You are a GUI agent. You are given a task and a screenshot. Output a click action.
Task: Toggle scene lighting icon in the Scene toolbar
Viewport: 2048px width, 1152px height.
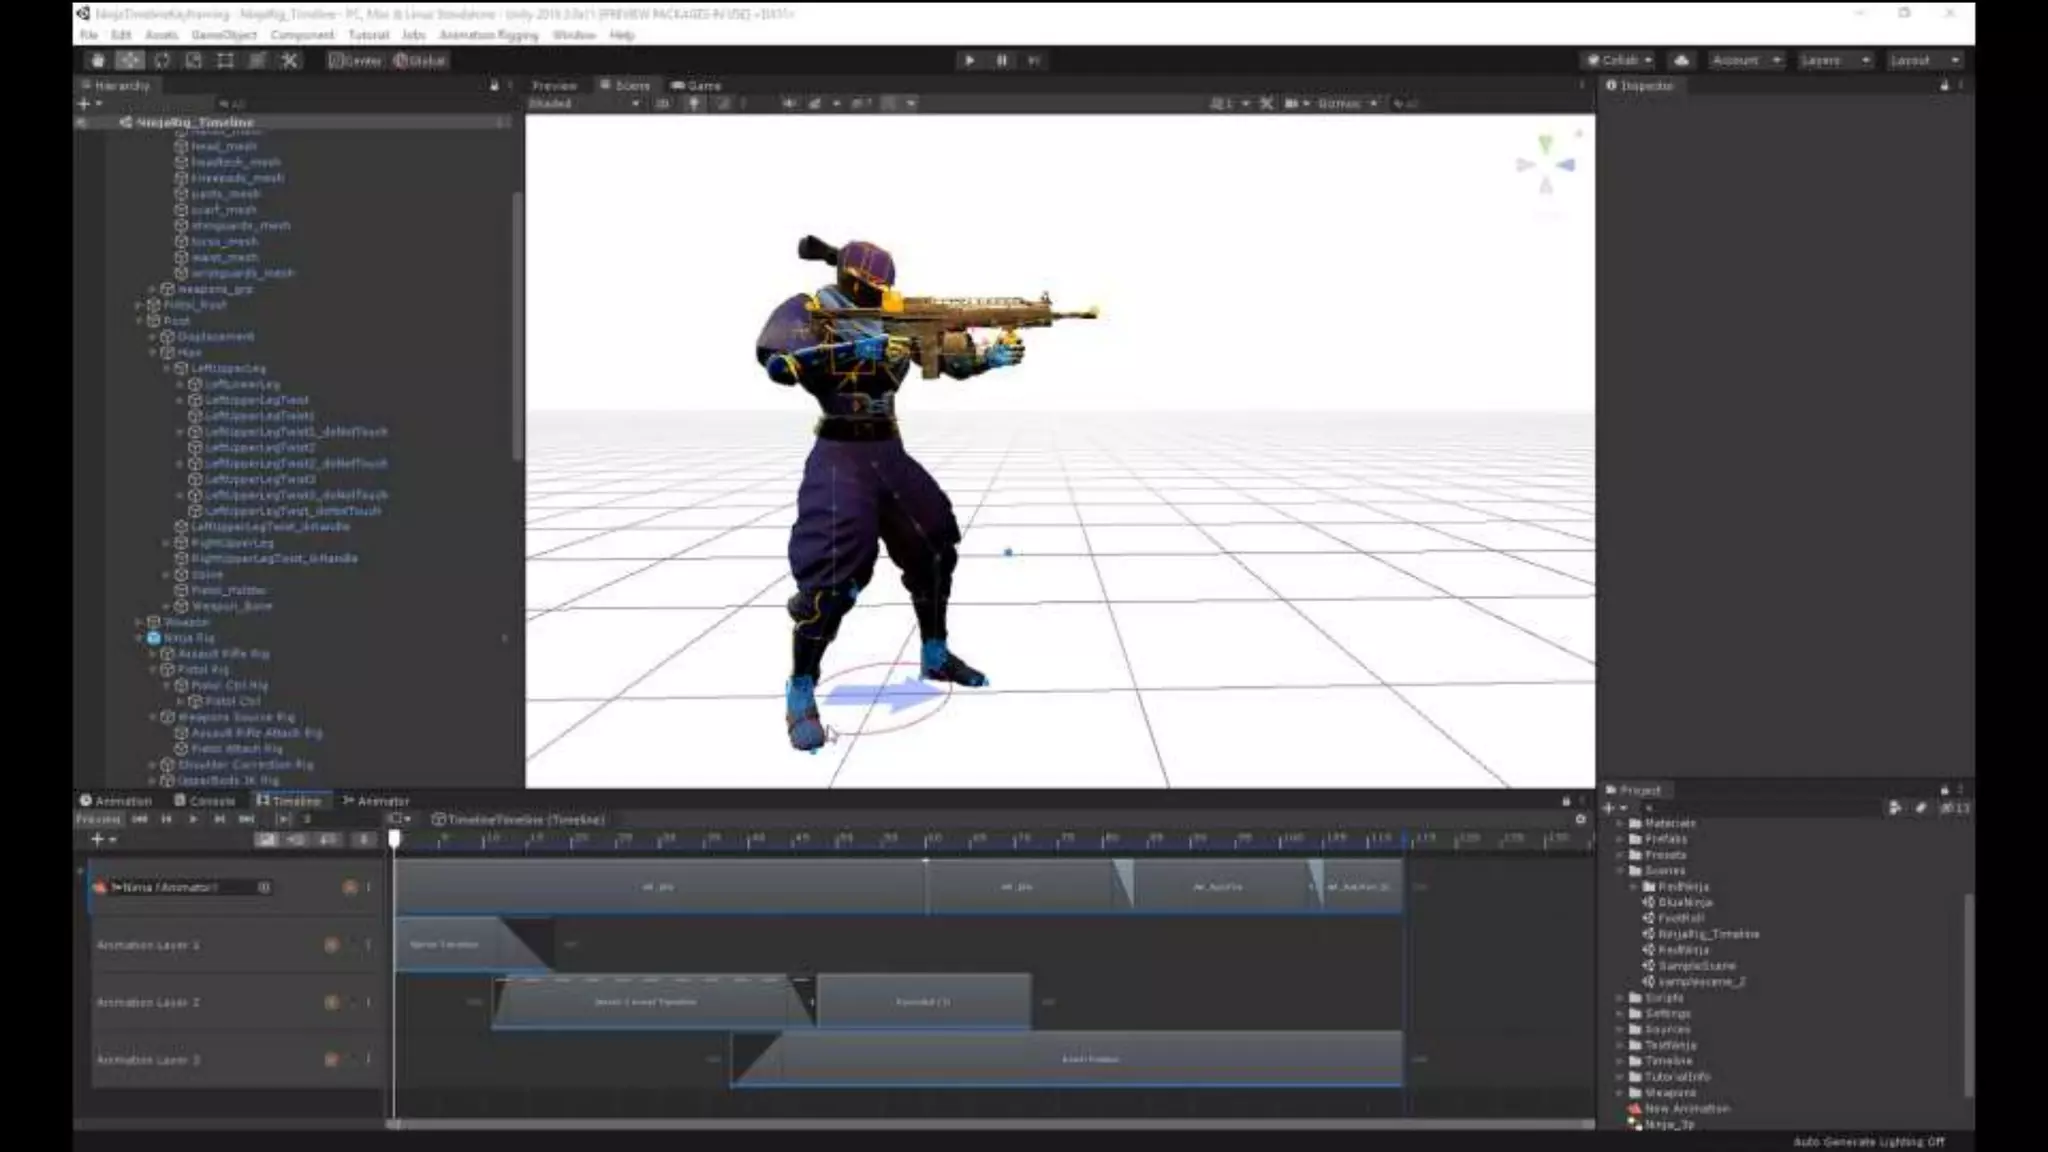click(x=693, y=103)
